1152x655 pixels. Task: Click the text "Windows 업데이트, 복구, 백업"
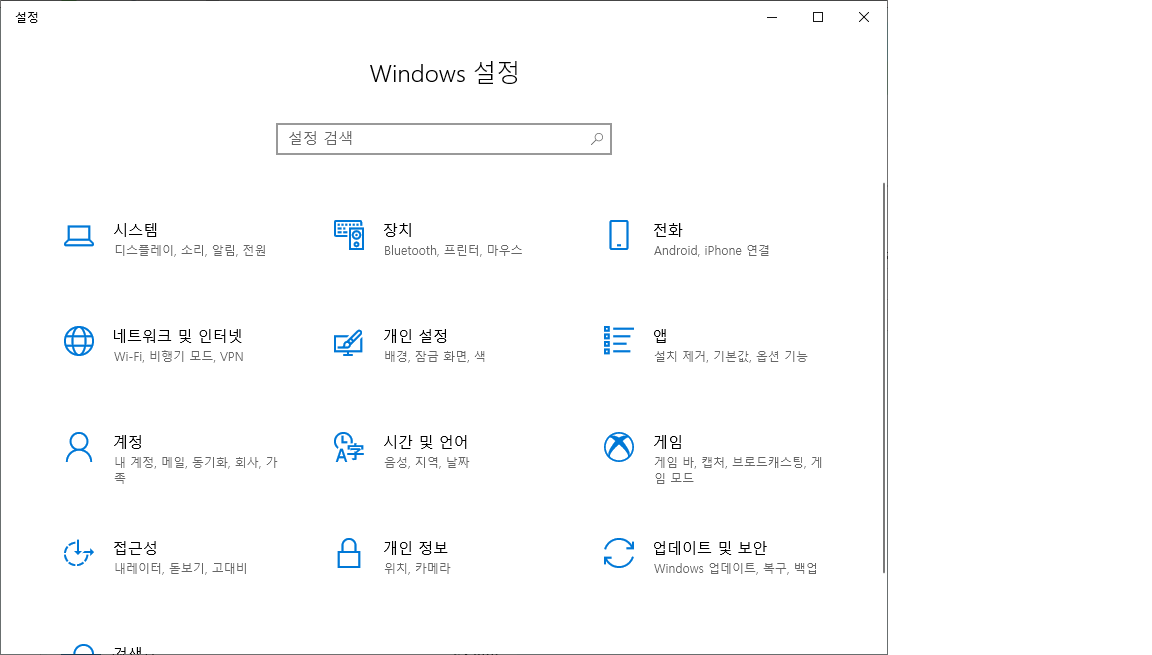[x=735, y=568]
